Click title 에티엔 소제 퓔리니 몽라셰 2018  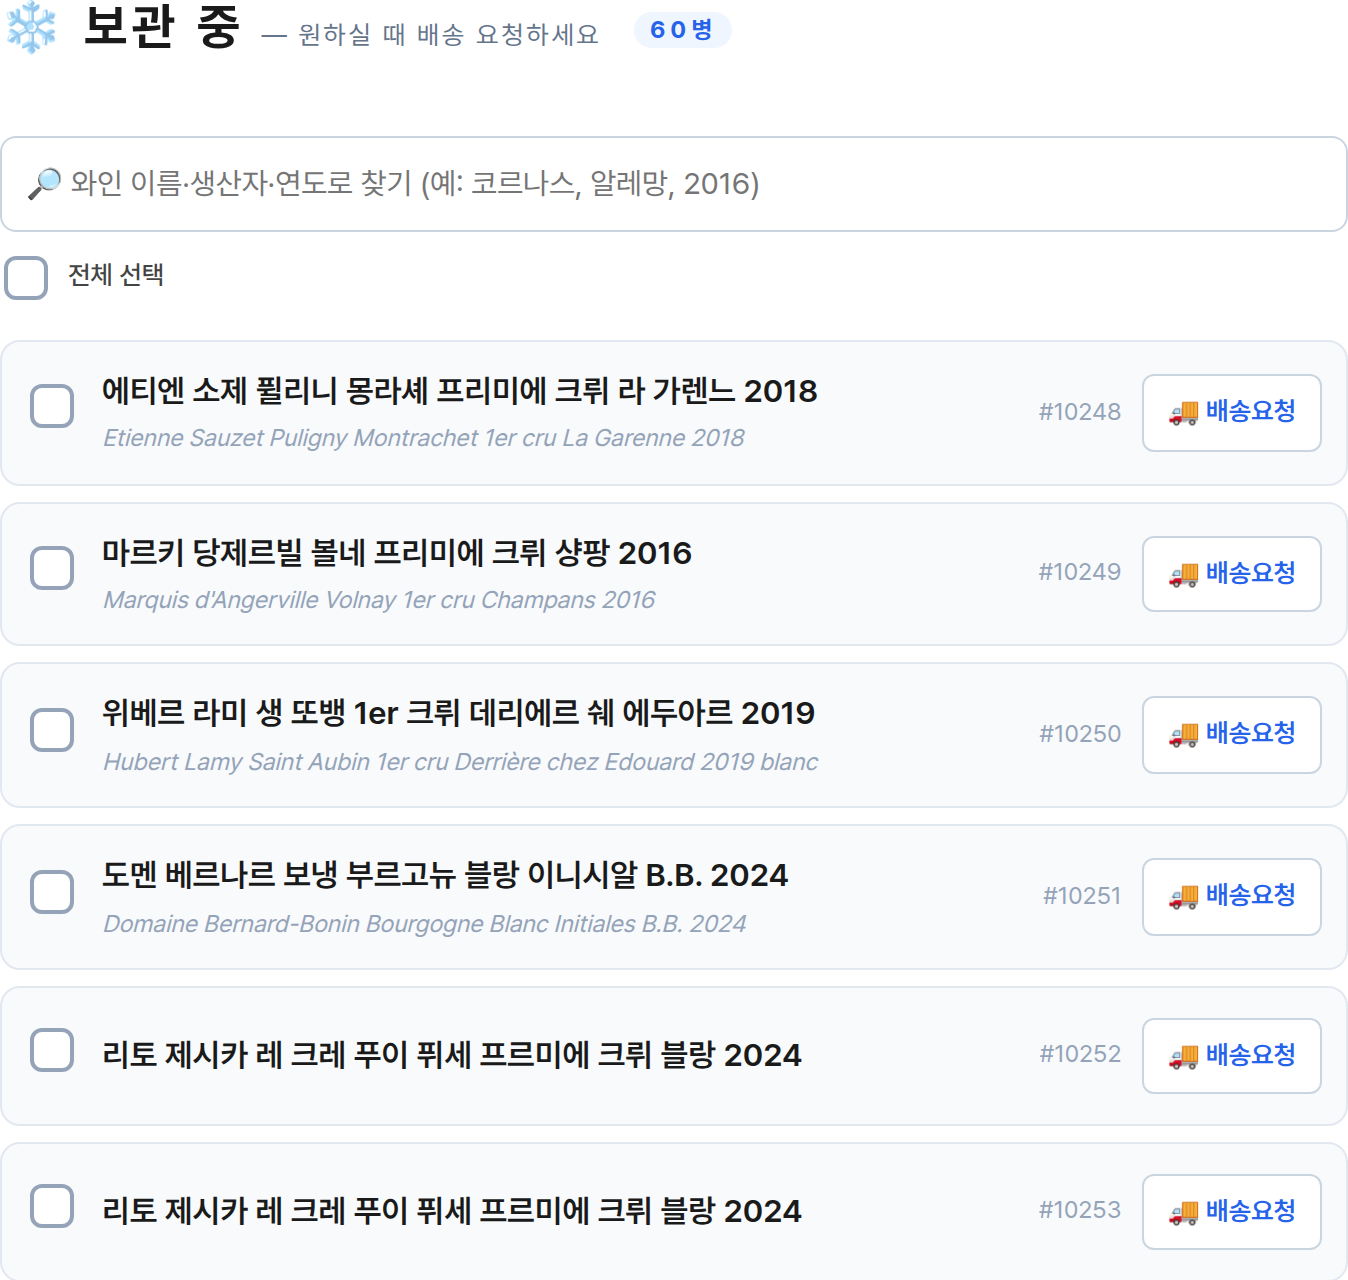(x=459, y=391)
